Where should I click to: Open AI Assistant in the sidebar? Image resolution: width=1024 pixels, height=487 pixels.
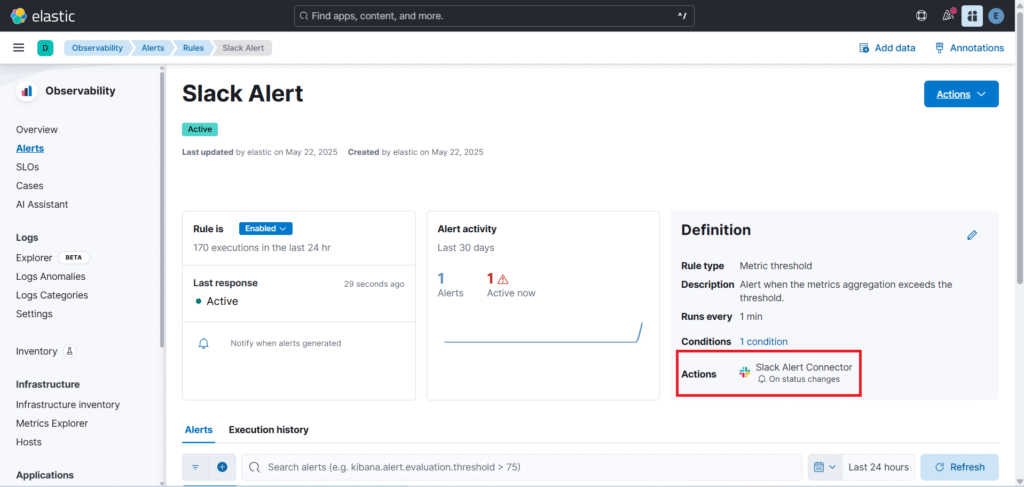[x=42, y=204]
